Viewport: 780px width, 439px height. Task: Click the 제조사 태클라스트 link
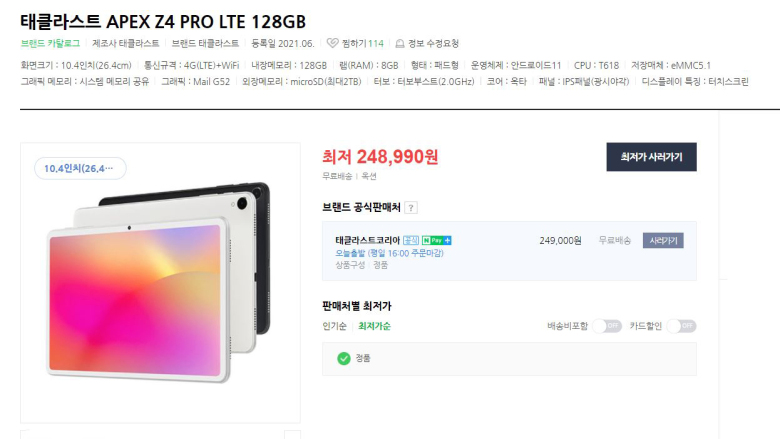coord(125,44)
